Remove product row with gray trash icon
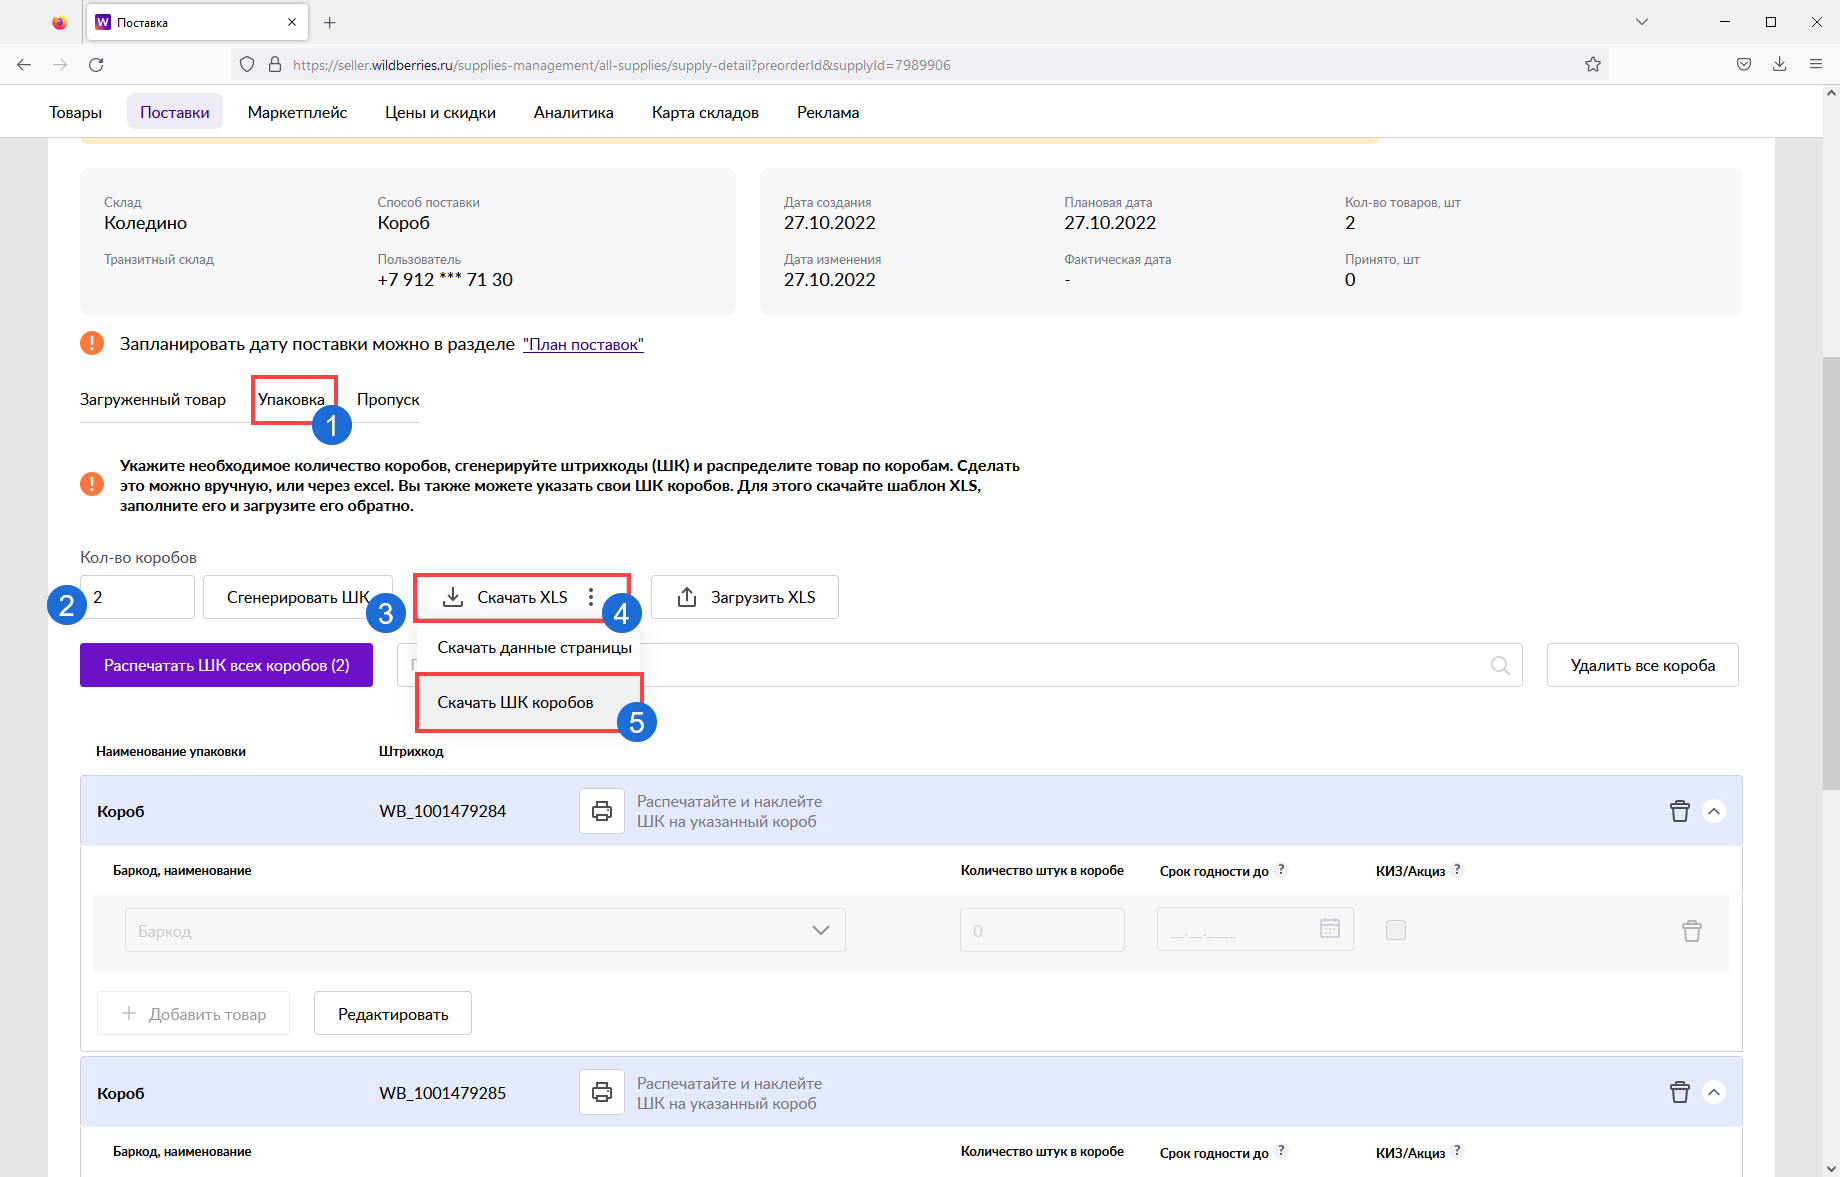 coord(1691,931)
